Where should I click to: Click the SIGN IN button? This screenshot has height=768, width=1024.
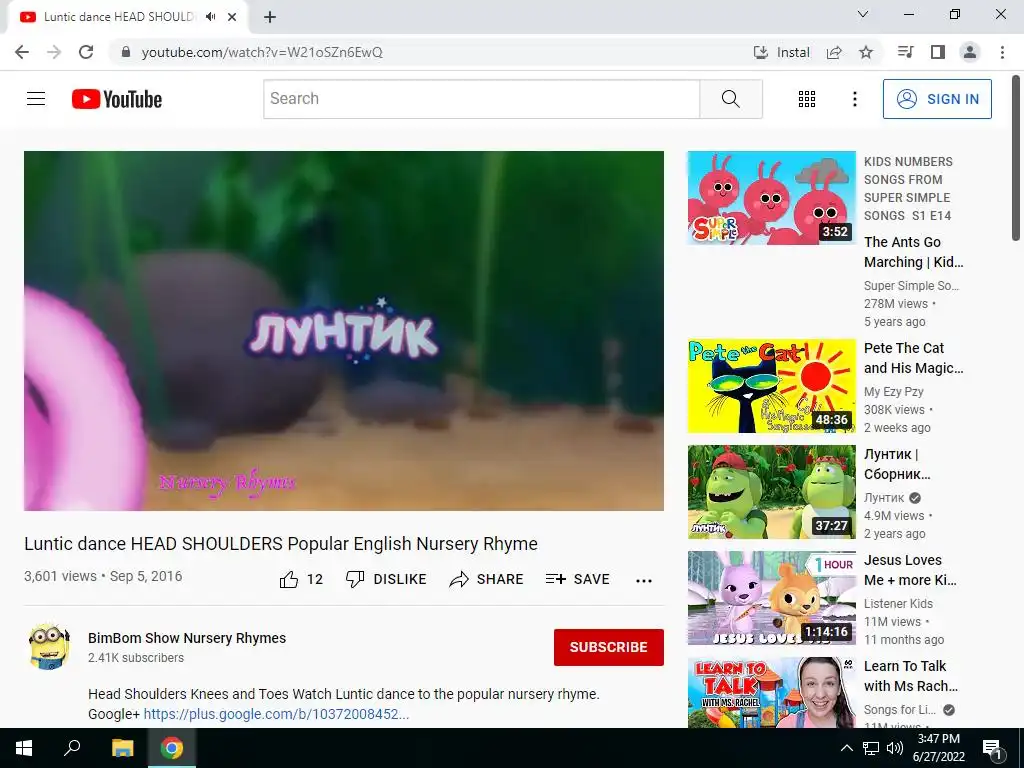coord(937,99)
